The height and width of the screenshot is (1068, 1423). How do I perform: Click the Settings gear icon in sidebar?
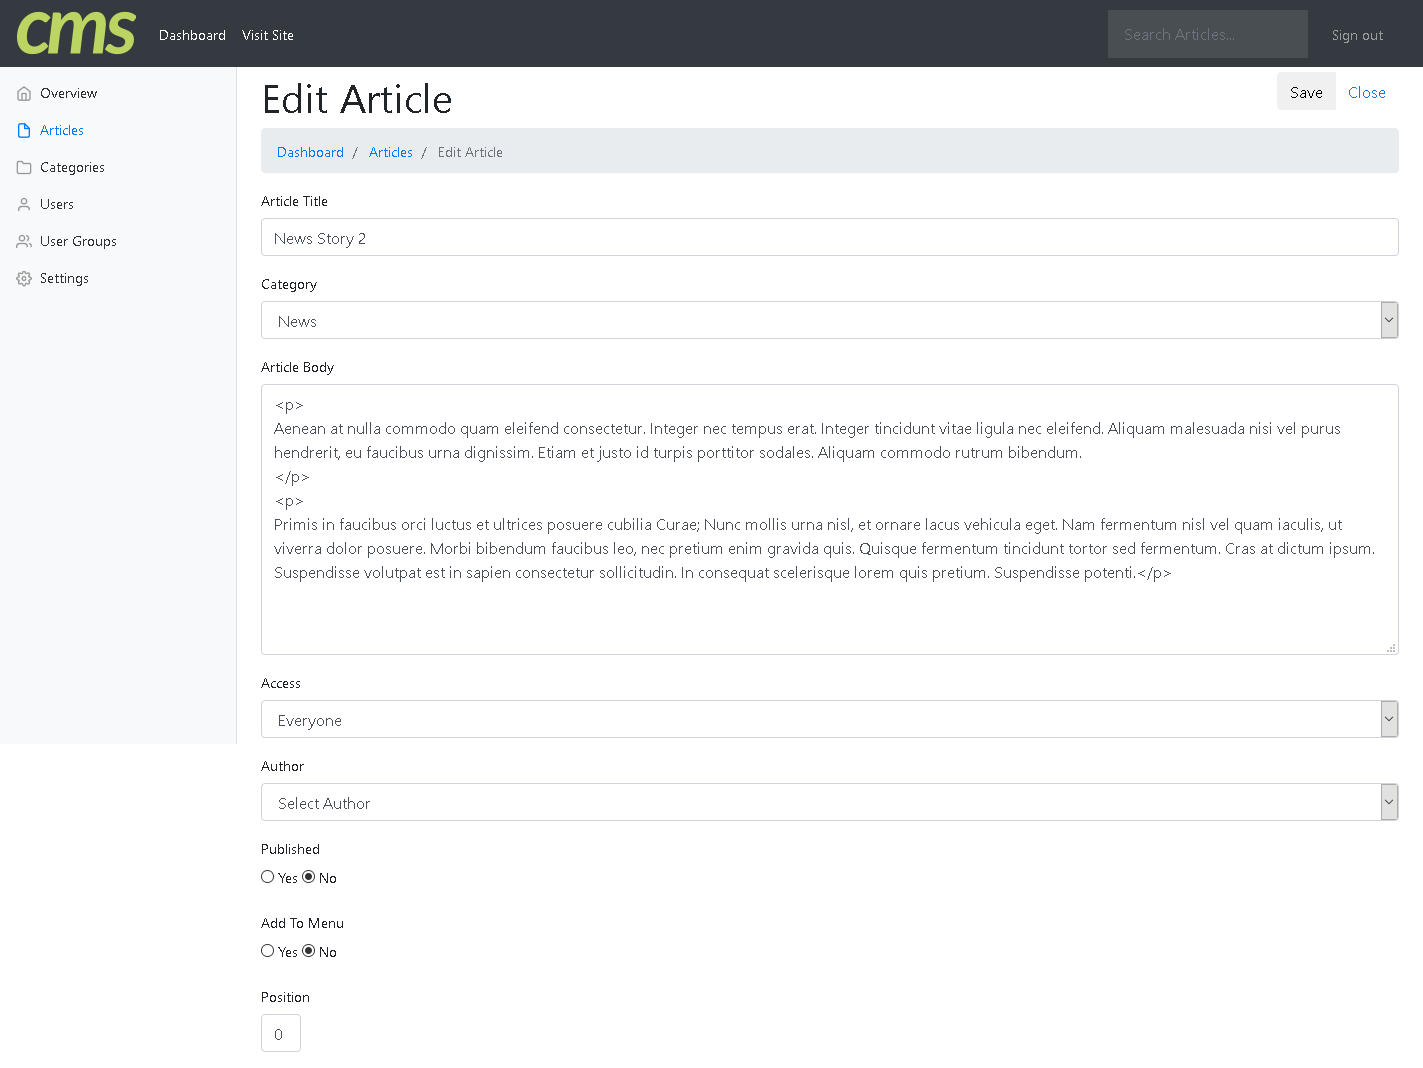coord(24,279)
